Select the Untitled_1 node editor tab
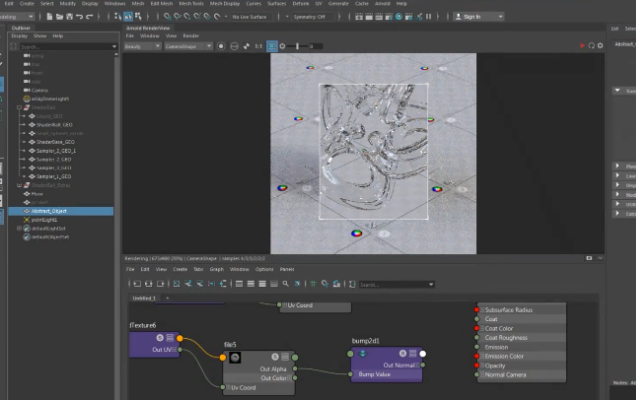 click(146, 298)
